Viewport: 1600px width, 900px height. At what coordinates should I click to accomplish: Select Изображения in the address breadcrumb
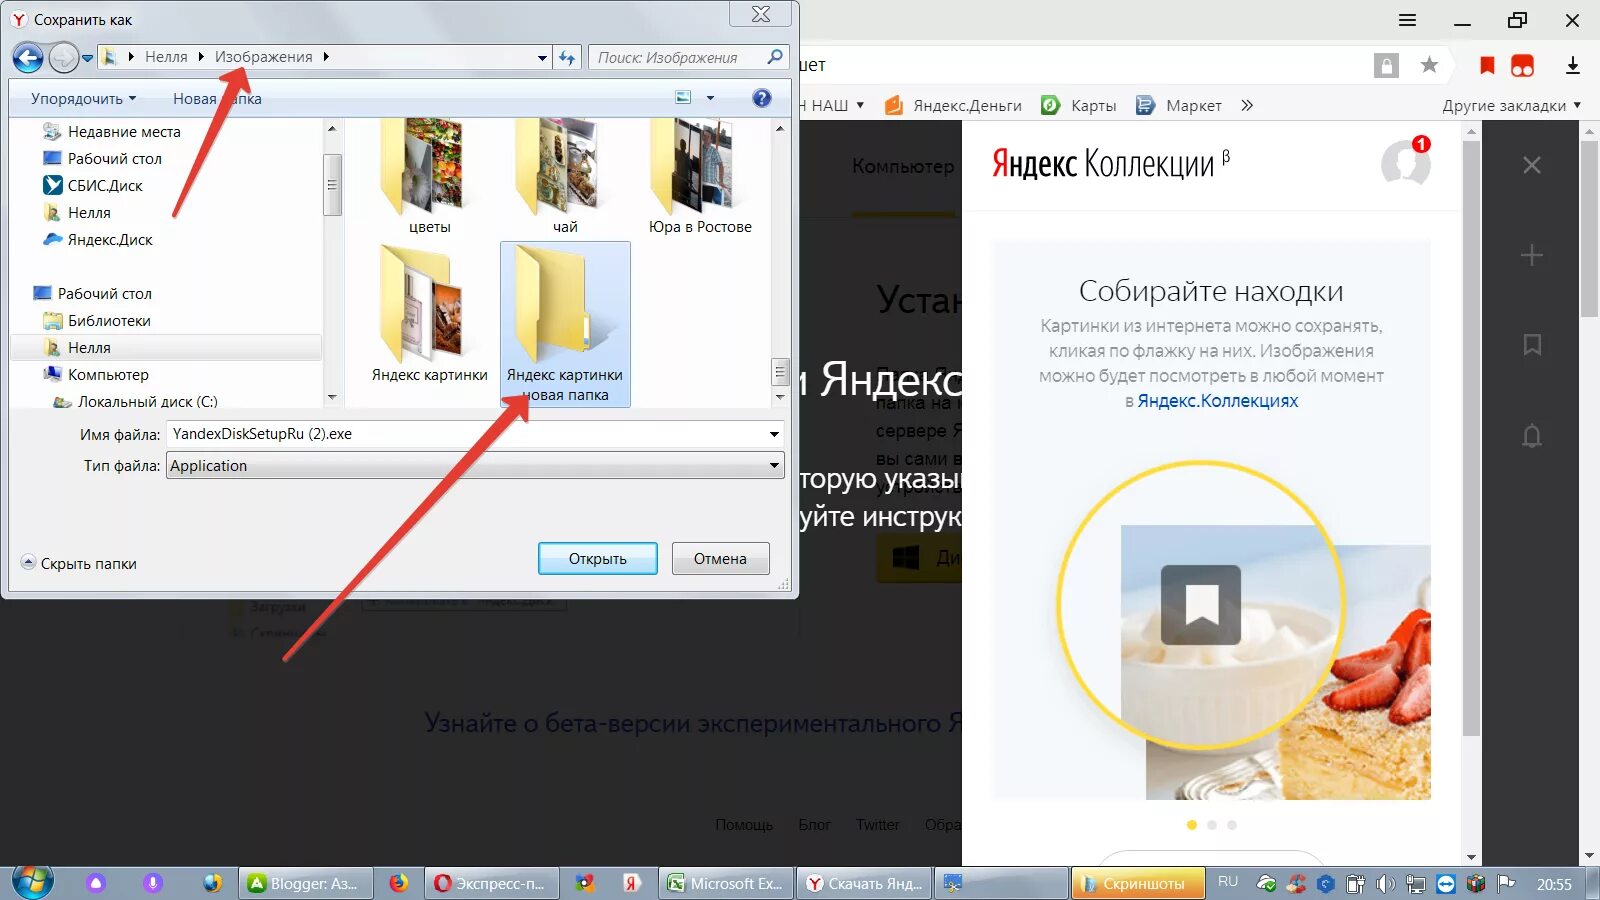(x=263, y=57)
